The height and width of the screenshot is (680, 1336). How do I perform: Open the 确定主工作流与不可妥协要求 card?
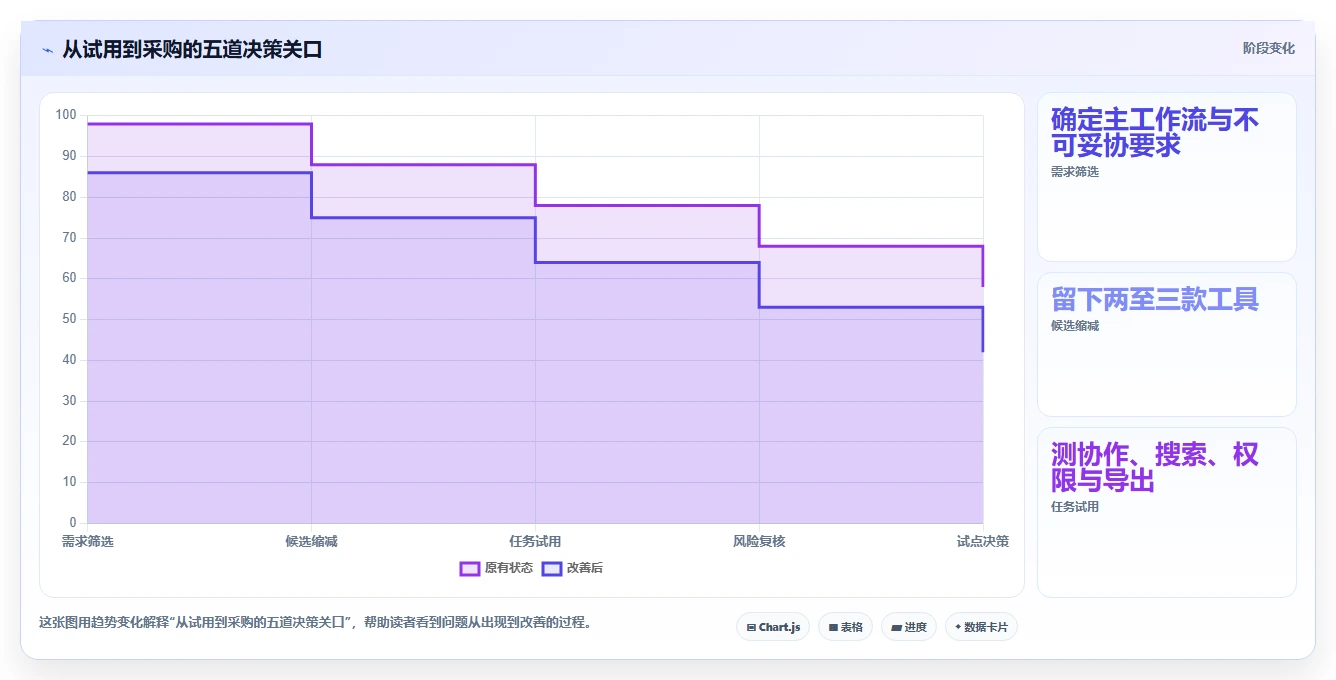pos(1167,177)
